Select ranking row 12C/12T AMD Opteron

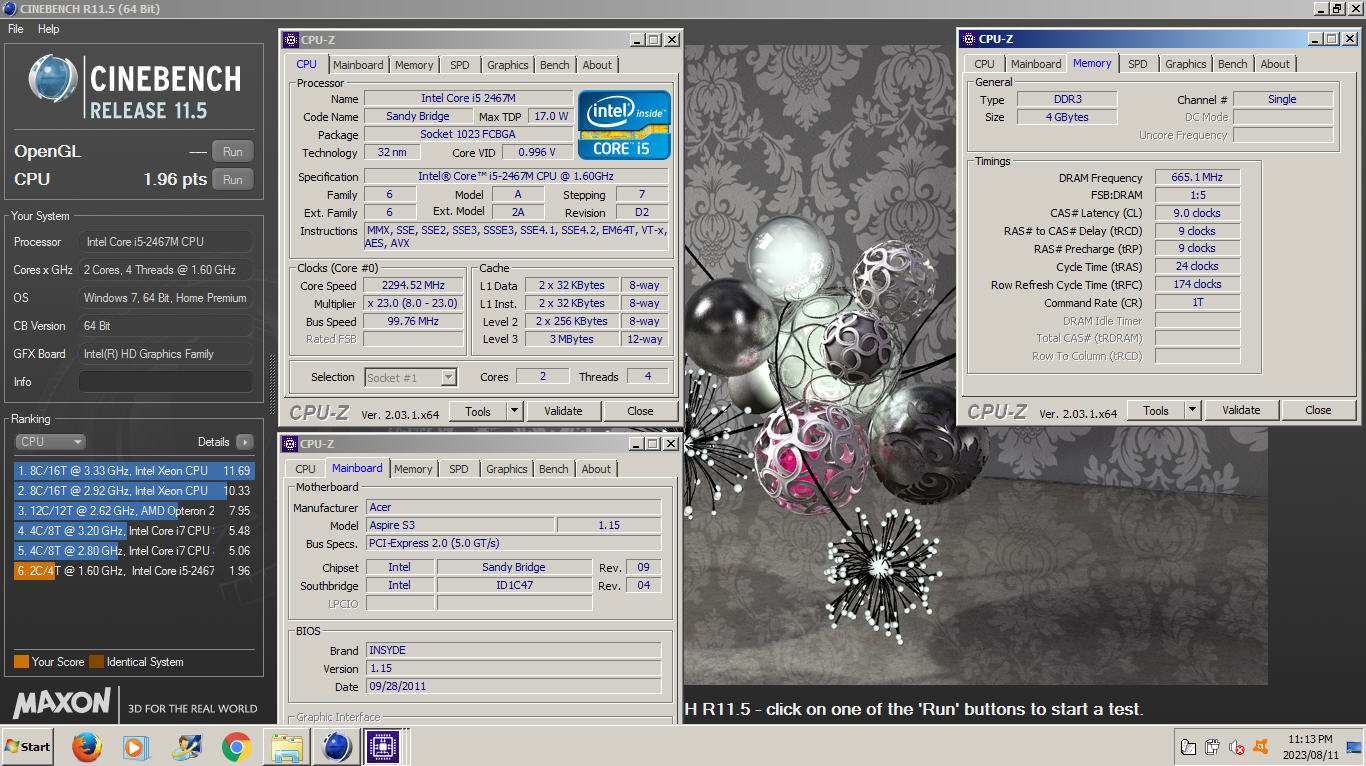click(x=134, y=511)
